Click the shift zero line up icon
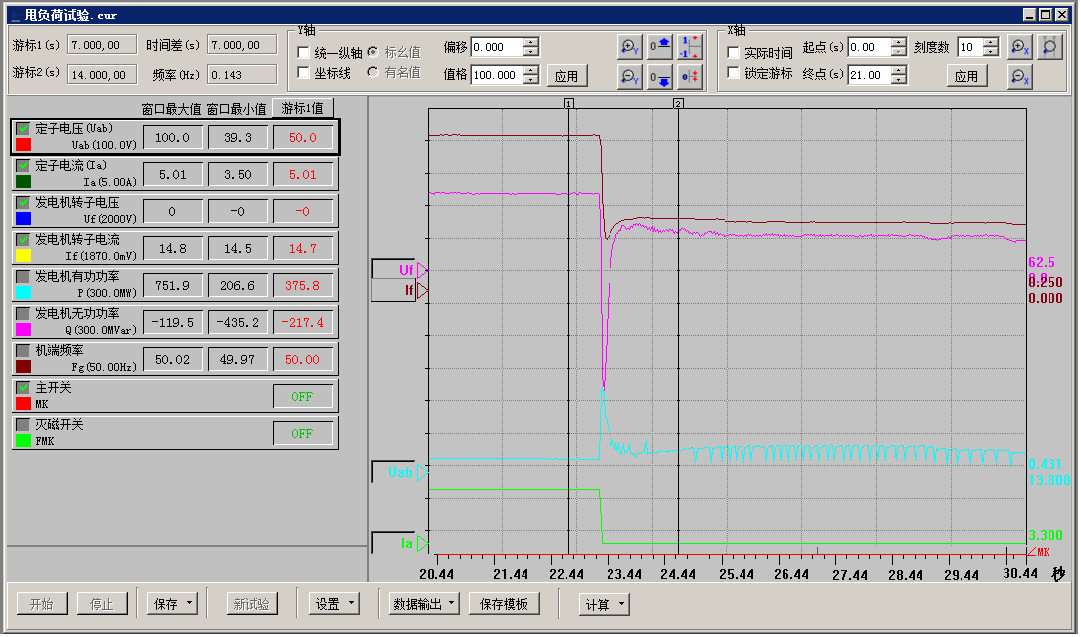Image resolution: width=1081 pixels, height=637 pixels. tap(660, 47)
